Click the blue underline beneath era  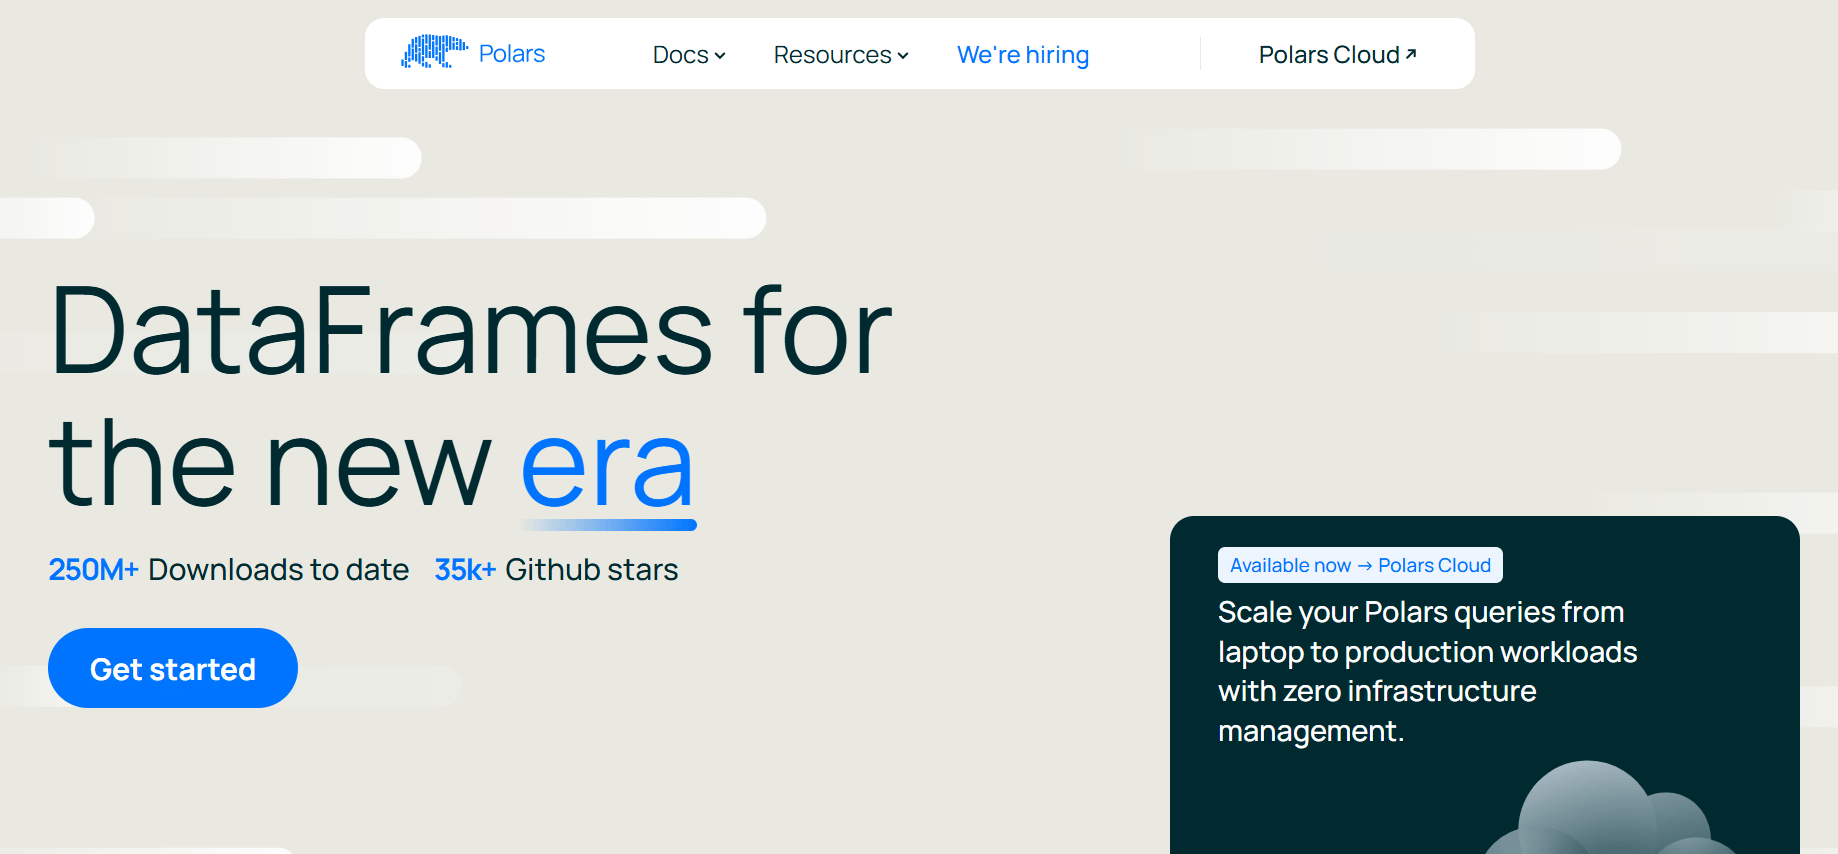pos(608,525)
